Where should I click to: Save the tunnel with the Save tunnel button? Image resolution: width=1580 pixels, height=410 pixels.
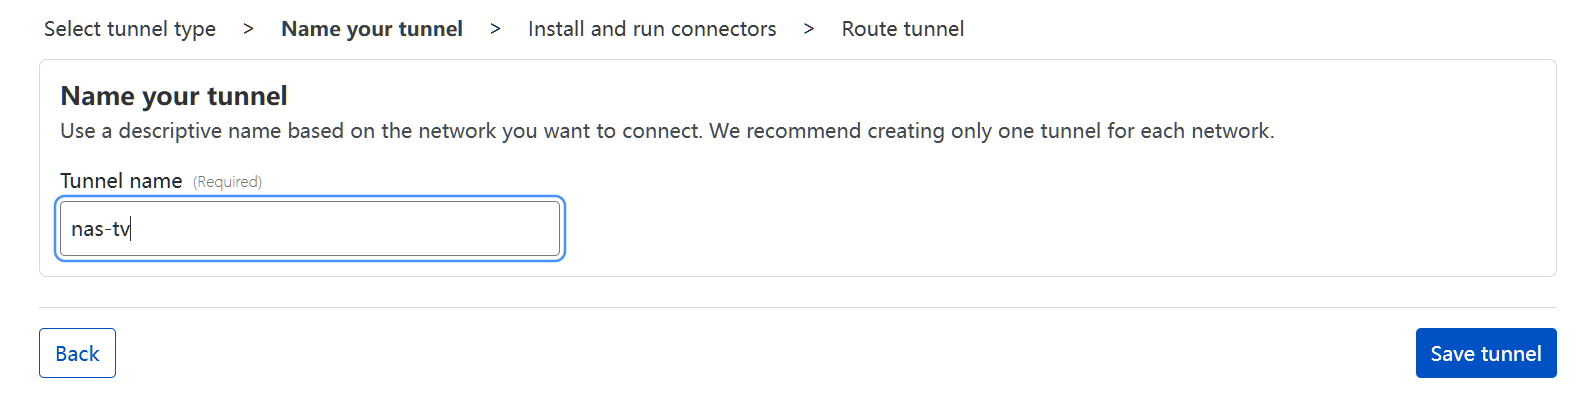click(x=1486, y=353)
